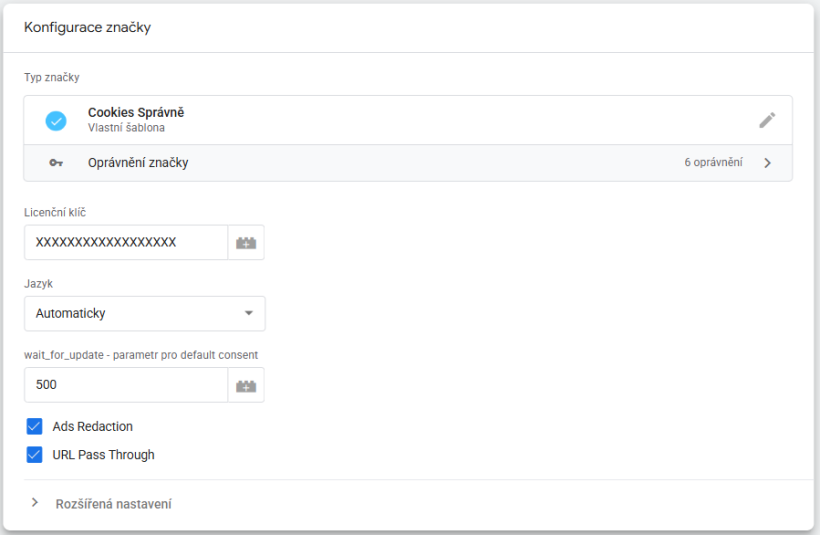Click the blue checkmark Cookies Správně icon

[x=56, y=121]
